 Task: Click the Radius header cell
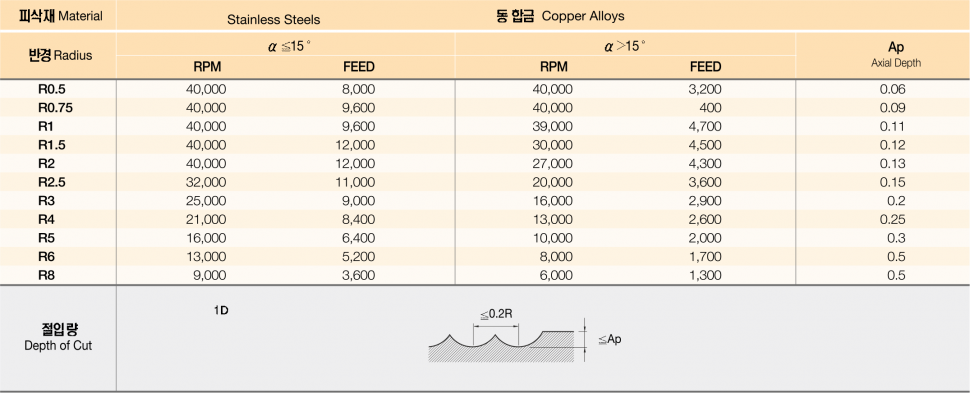60,55
